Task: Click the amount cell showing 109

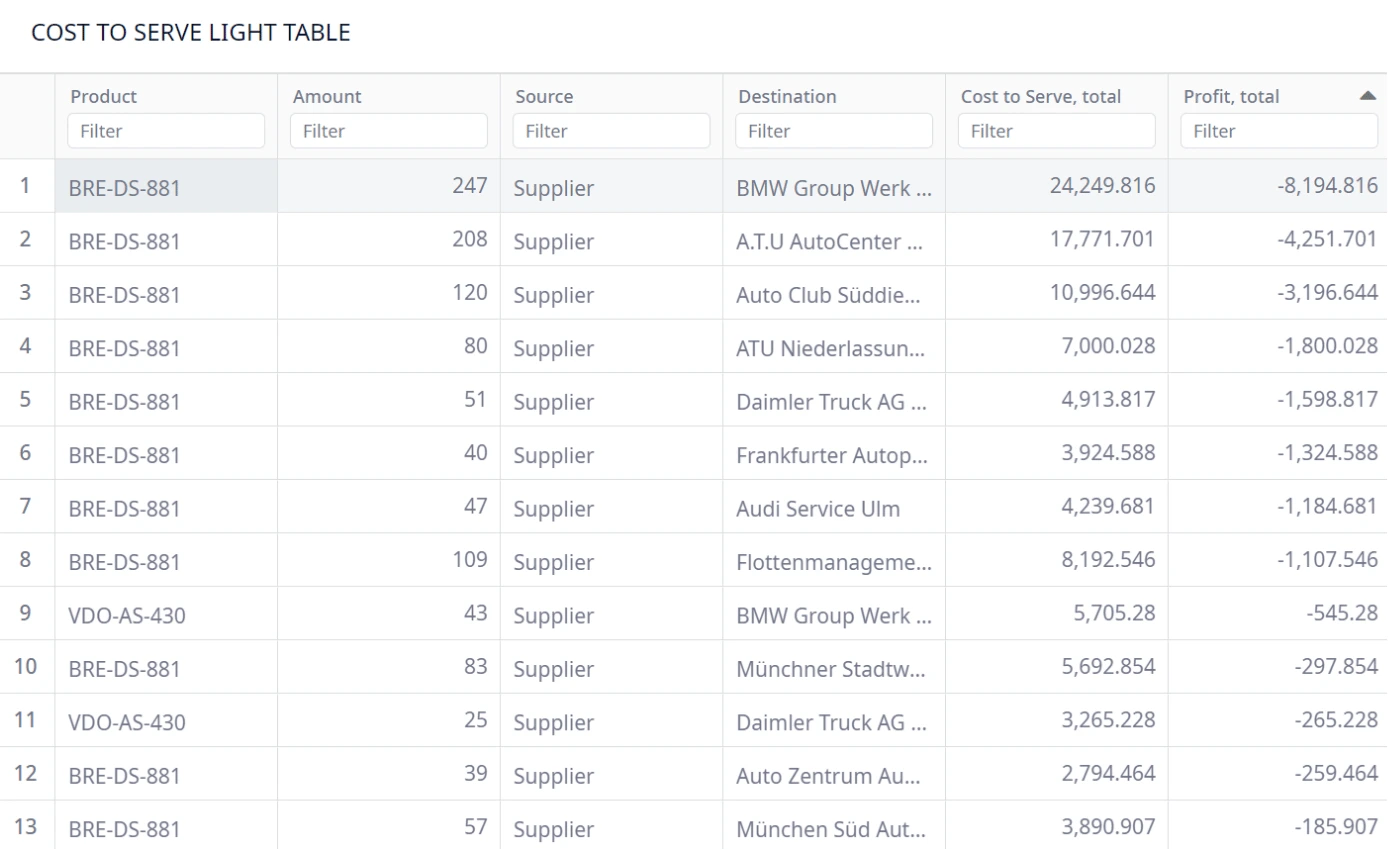Action: [389, 560]
